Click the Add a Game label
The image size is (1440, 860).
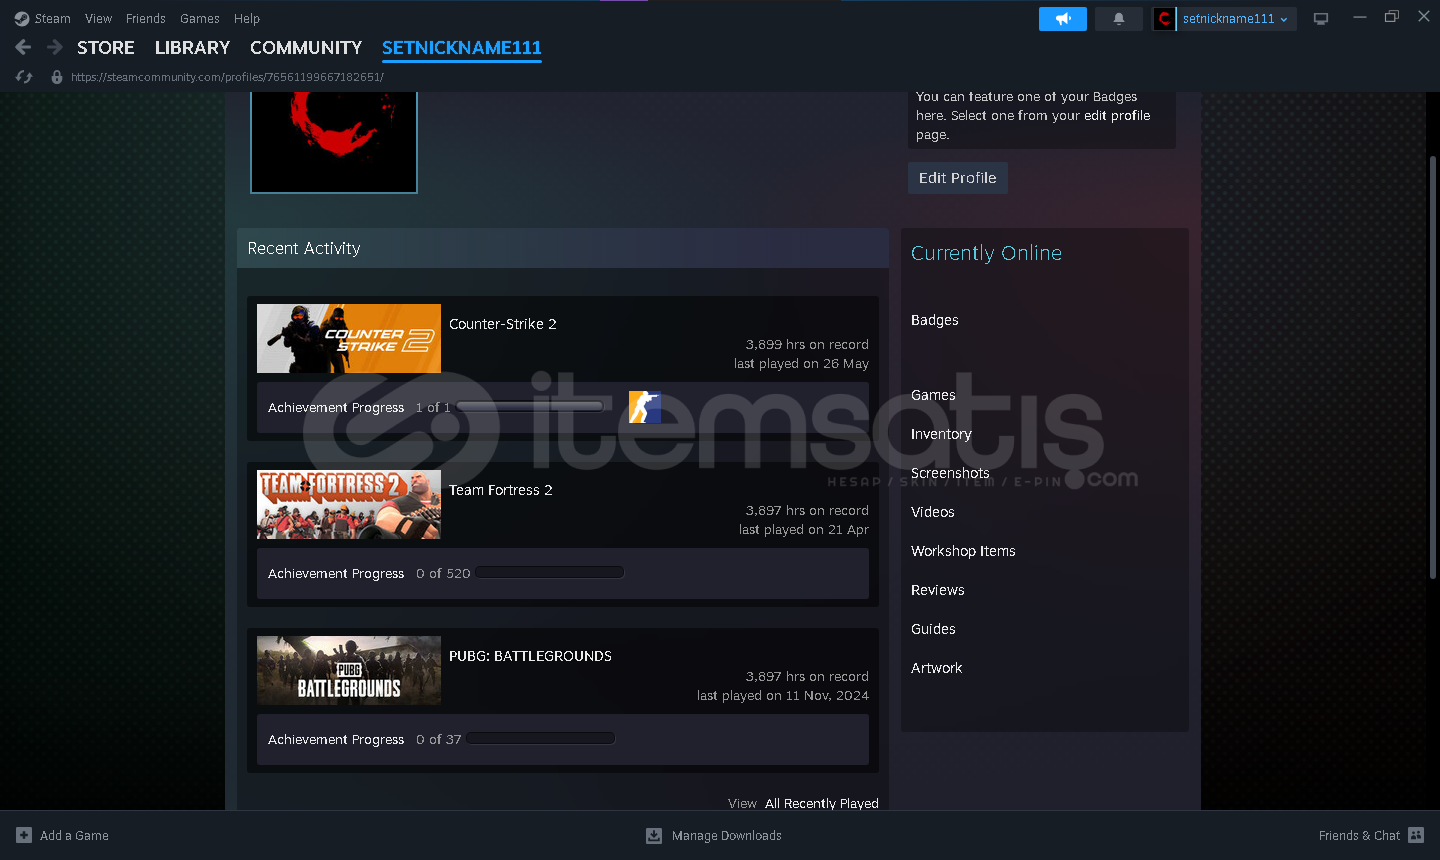pos(74,836)
